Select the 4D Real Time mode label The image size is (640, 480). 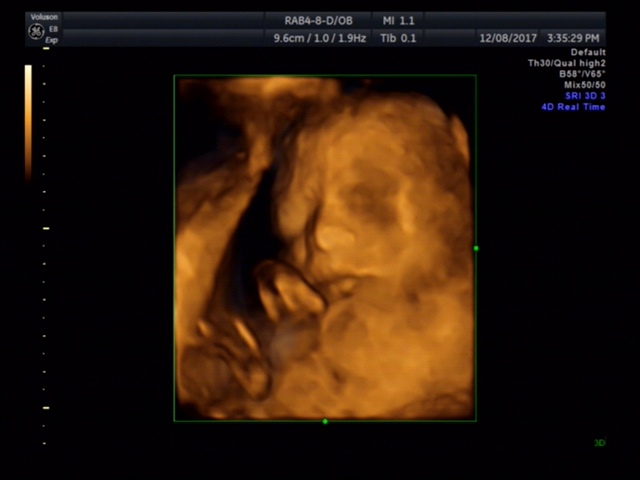click(573, 106)
